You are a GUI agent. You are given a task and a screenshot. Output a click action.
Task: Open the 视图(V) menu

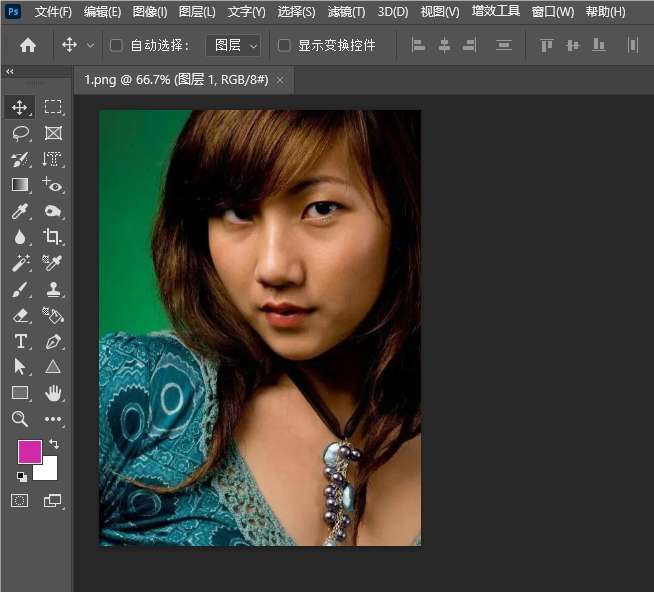(440, 12)
